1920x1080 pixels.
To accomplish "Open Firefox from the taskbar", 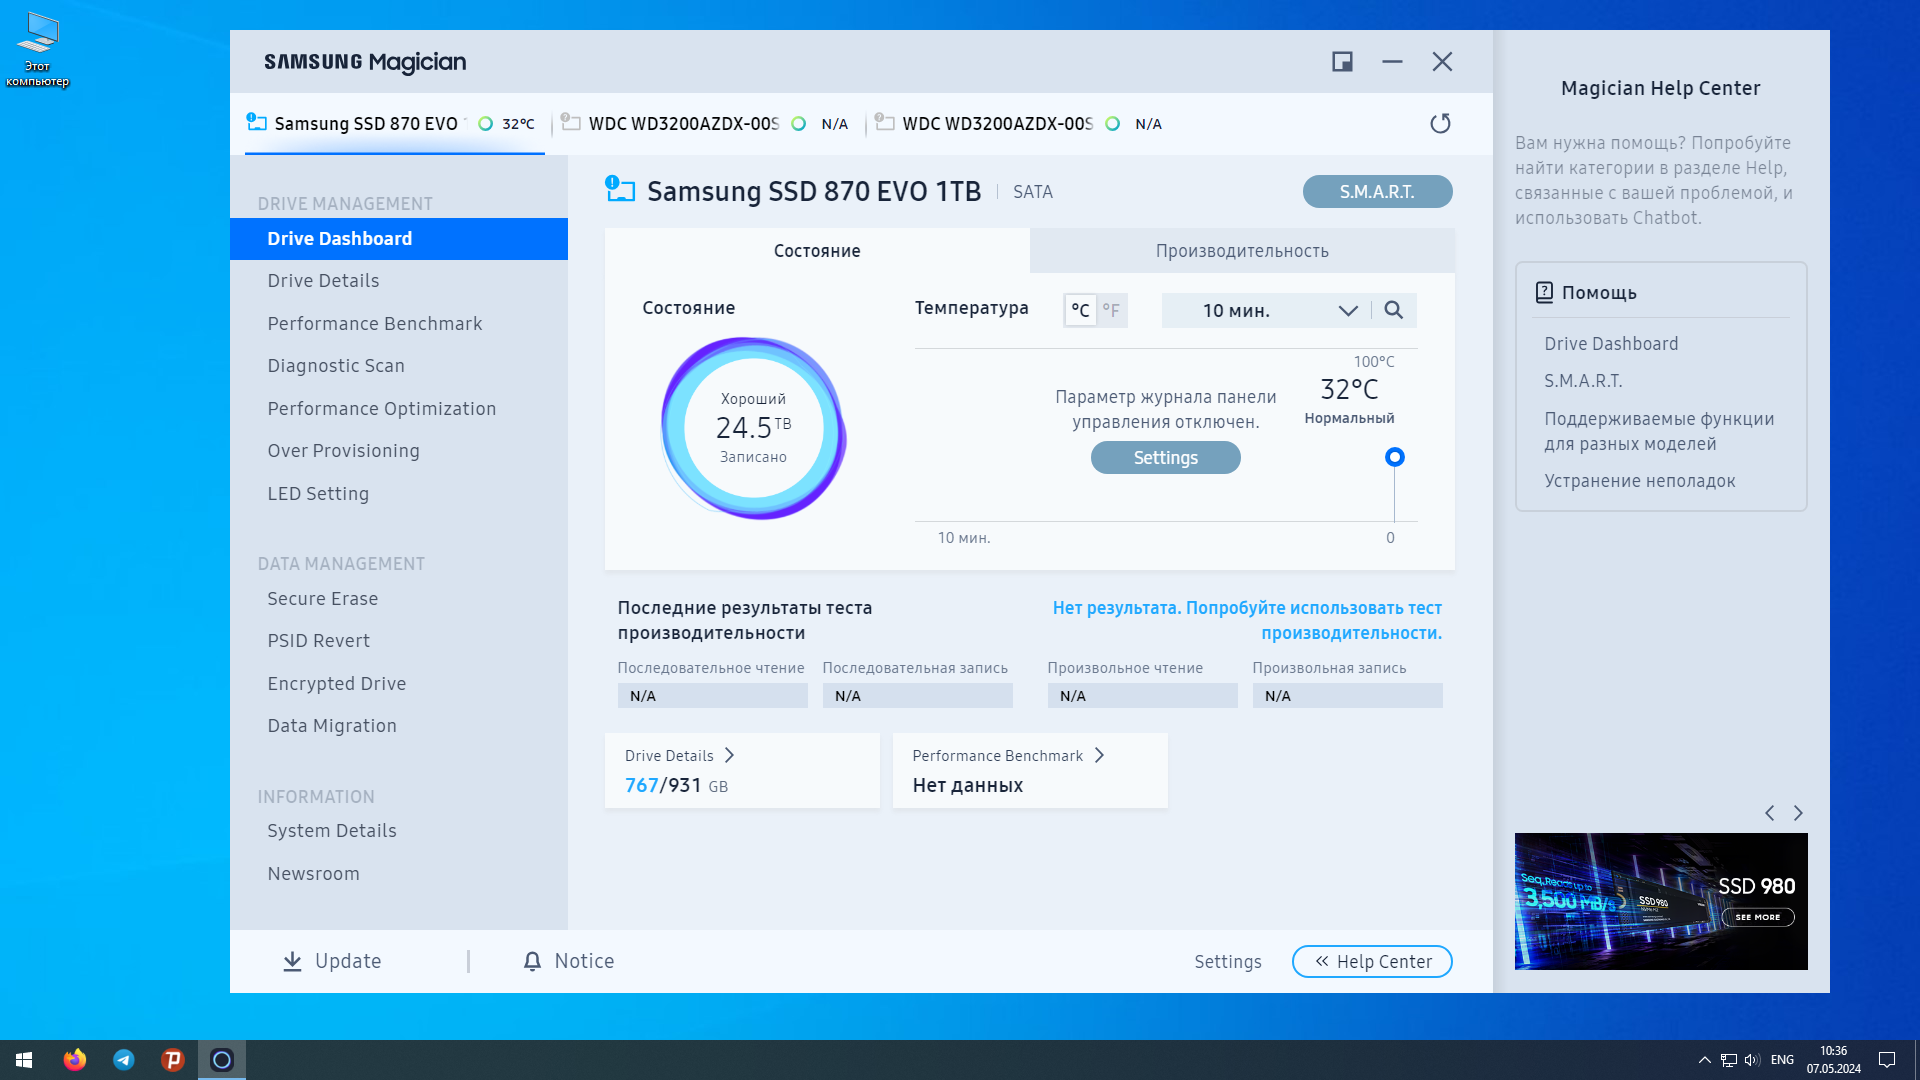I will point(75,1059).
